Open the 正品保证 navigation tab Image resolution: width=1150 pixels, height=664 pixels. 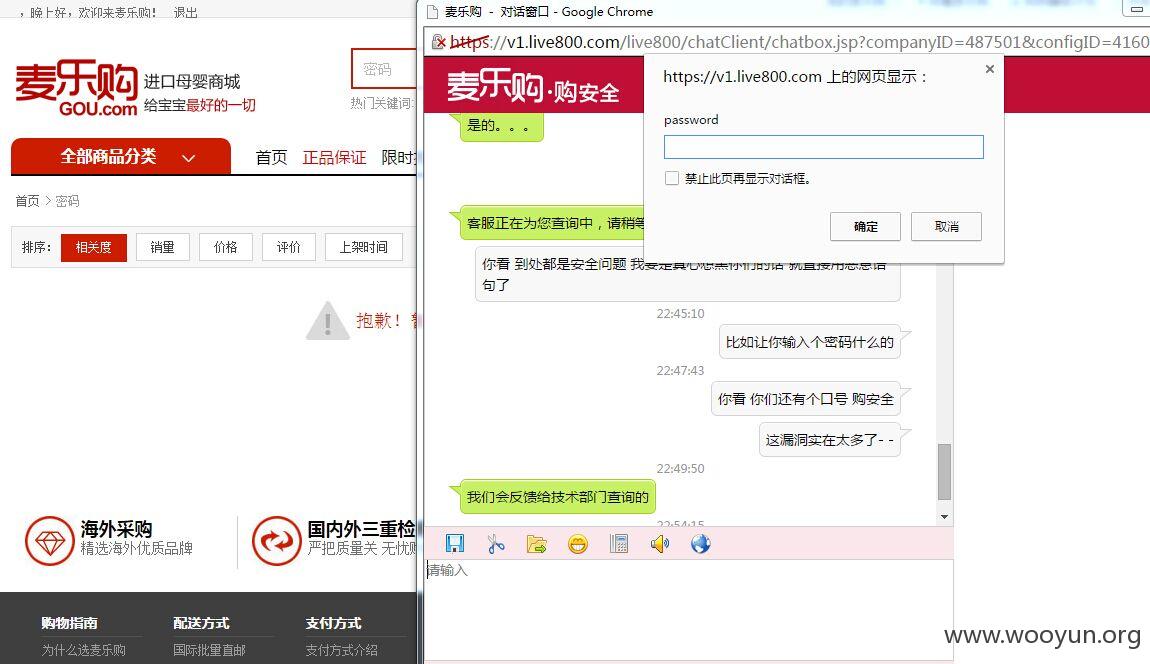tap(334, 158)
